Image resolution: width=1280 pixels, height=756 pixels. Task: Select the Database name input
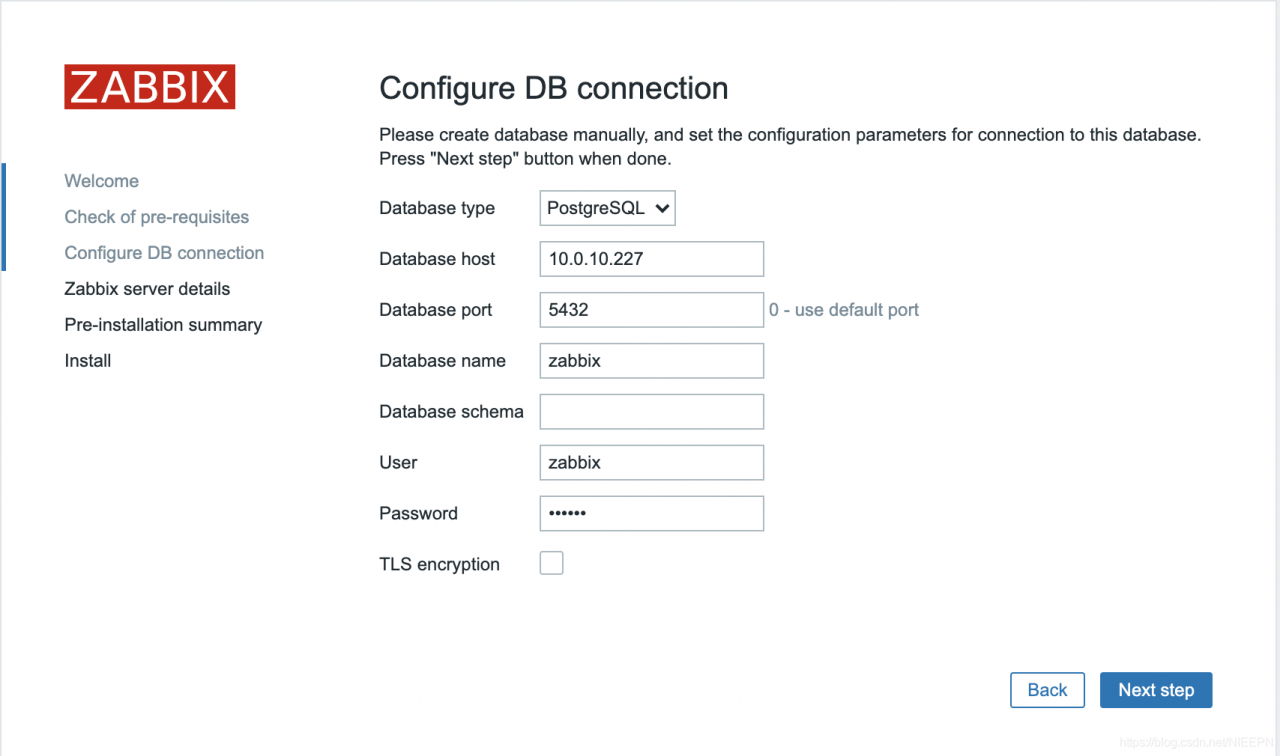click(x=652, y=360)
